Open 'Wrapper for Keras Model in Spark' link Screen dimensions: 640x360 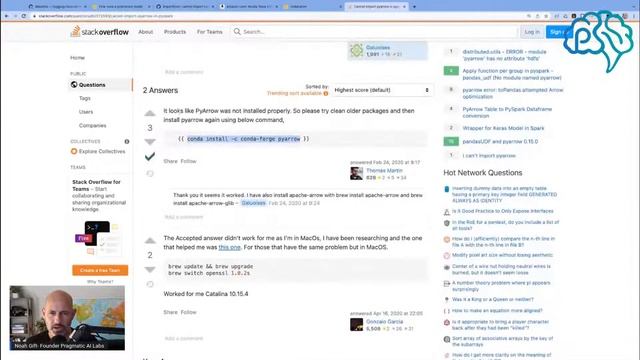click(503, 128)
